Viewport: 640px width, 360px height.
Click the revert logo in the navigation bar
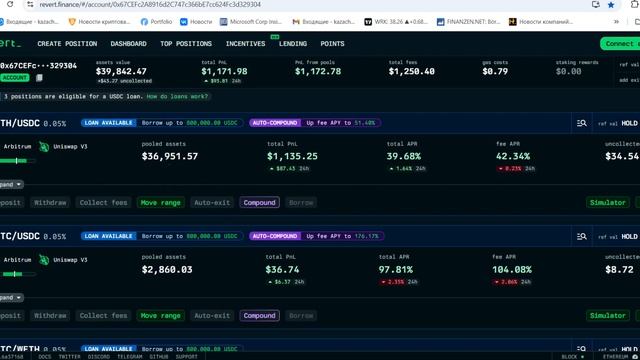point(11,43)
